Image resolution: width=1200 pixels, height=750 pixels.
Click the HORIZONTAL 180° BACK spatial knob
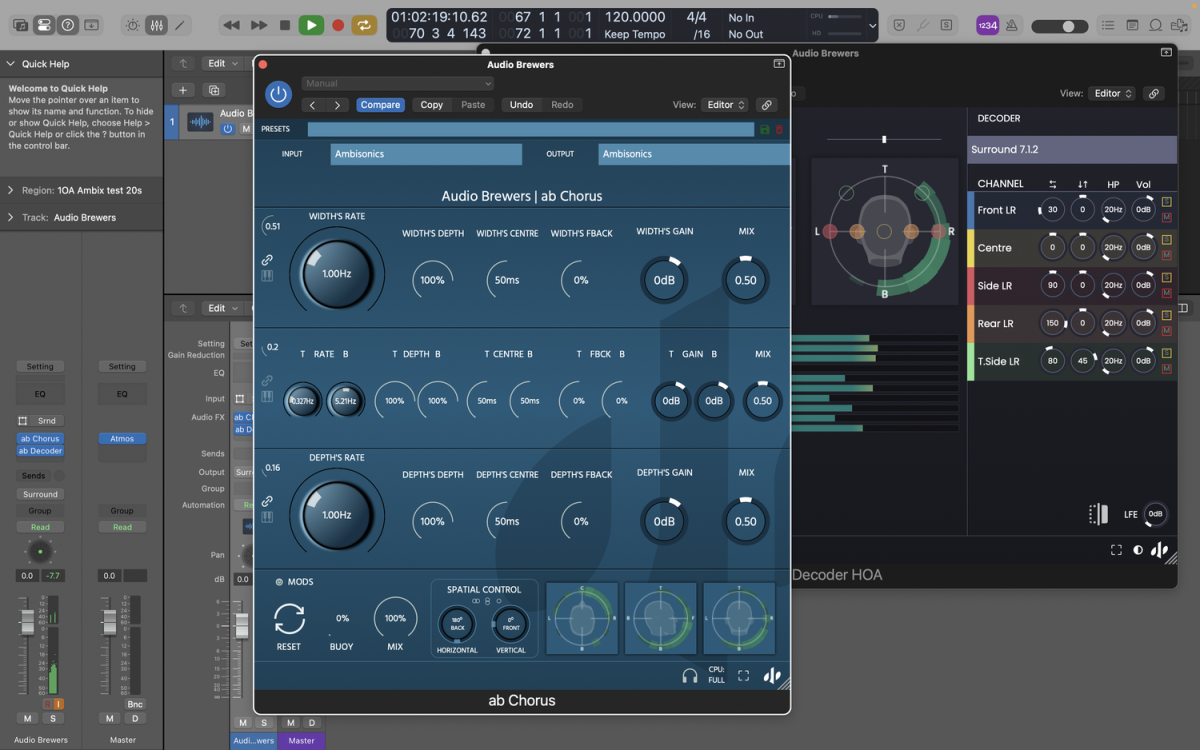457,625
